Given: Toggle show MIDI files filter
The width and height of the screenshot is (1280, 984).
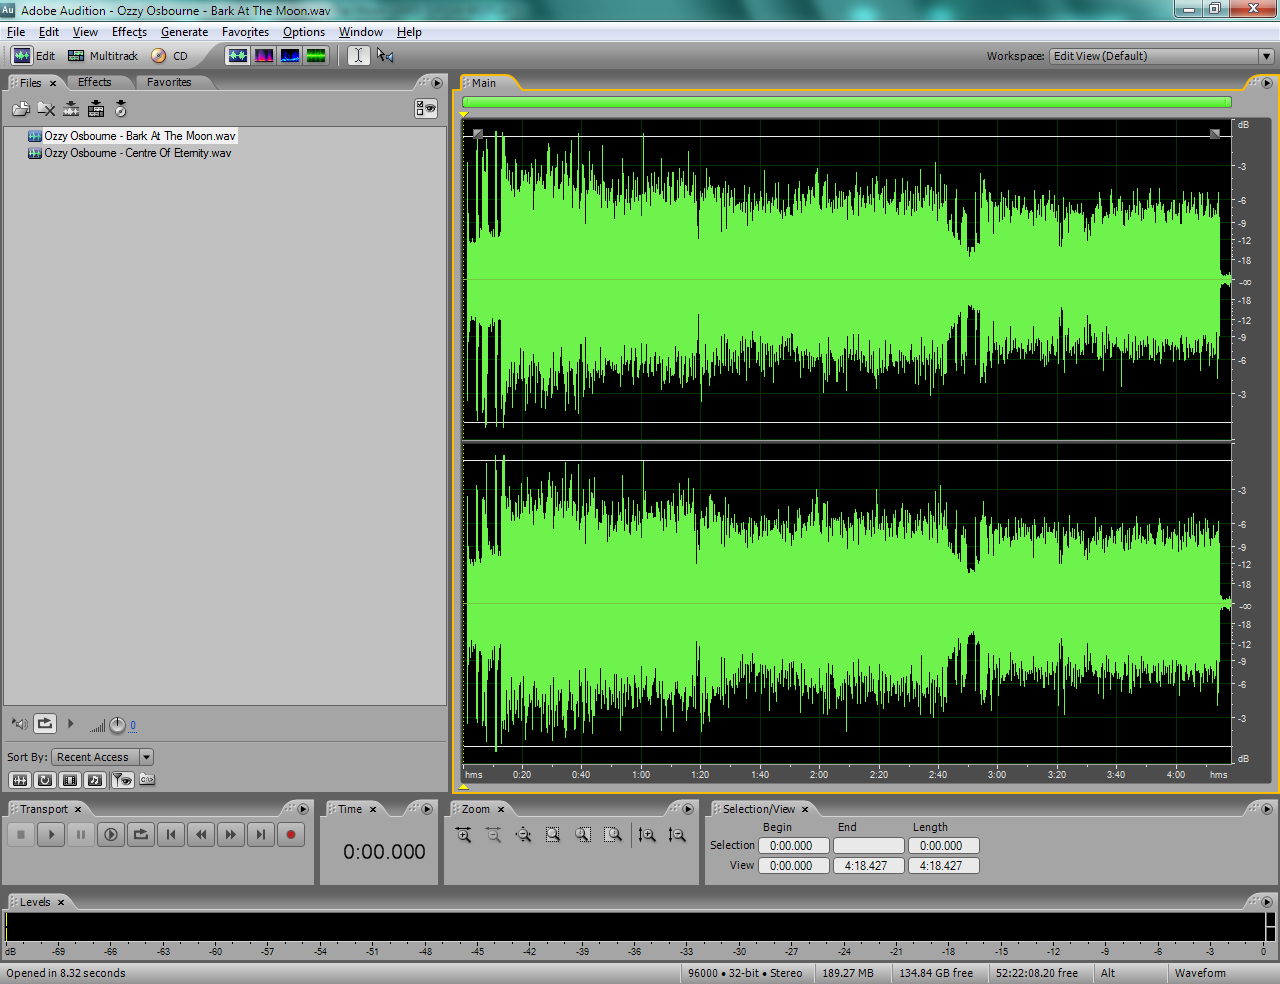Looking at the screenshot, I should point(95,780).
